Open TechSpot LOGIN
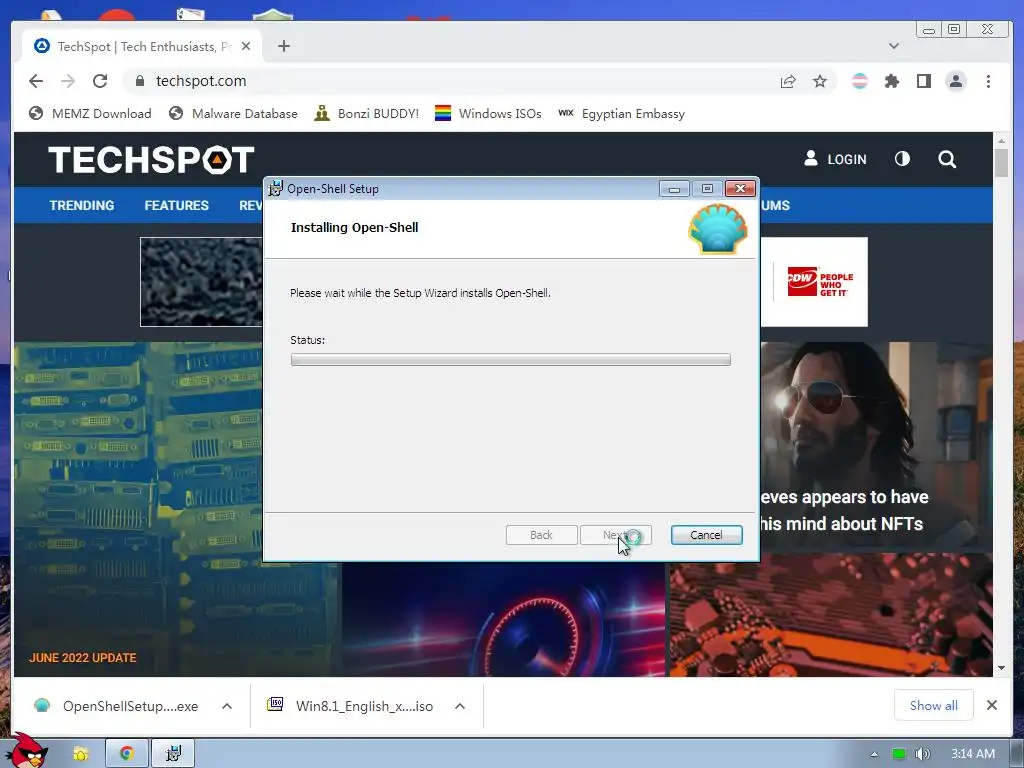This screenshot has height=768, width=1024. (835, 159)
